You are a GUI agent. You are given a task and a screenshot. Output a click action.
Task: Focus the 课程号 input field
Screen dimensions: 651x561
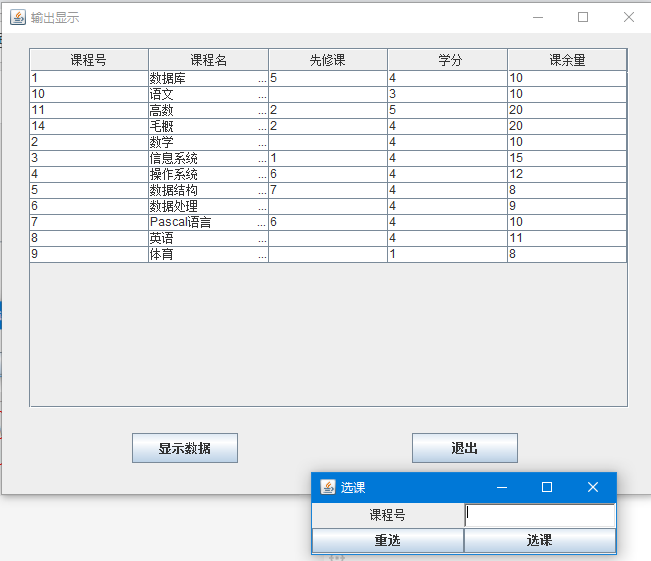tap(540, 515)
